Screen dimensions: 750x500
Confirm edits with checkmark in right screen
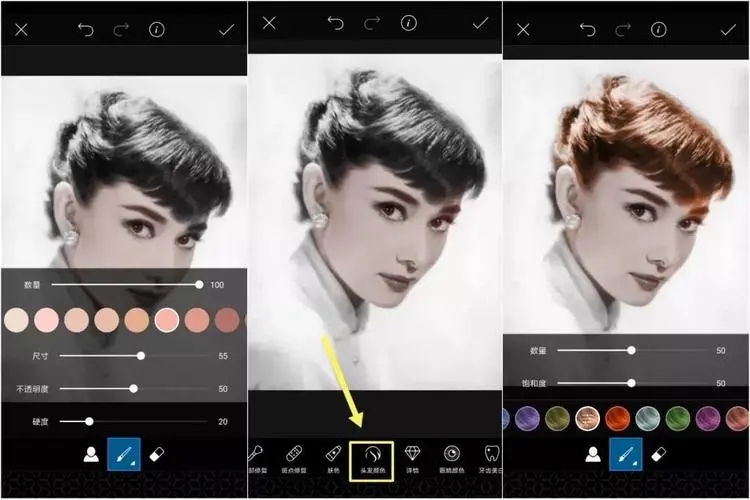[728, 30]
